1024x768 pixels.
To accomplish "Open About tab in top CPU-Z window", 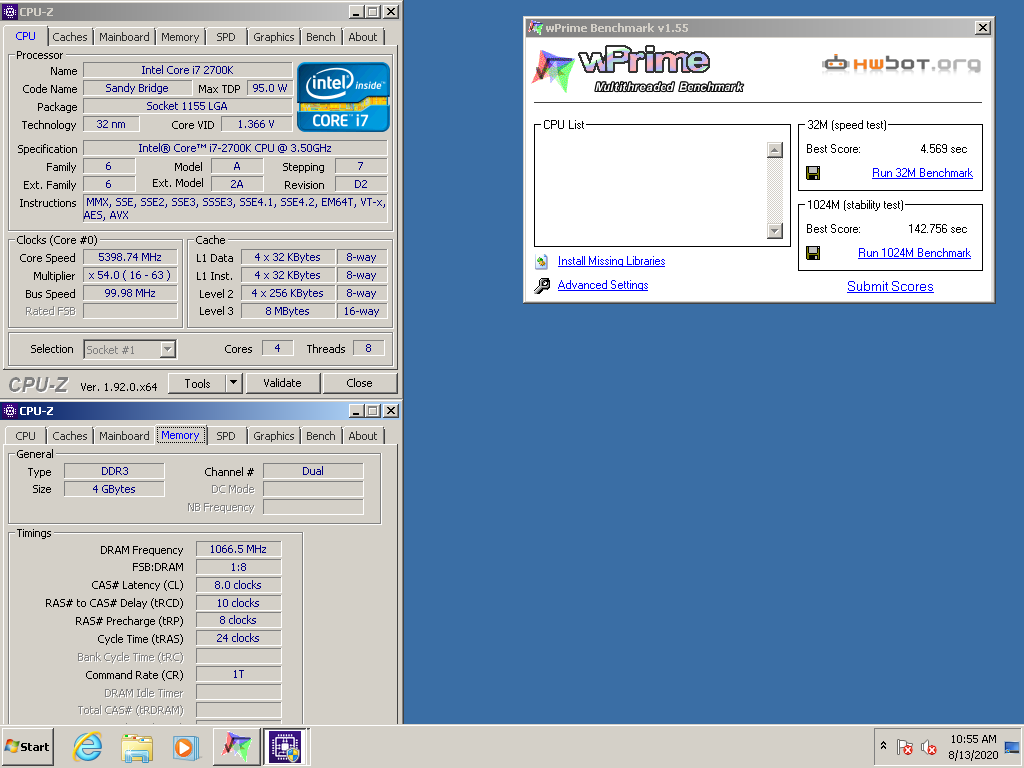I will 362,37.
